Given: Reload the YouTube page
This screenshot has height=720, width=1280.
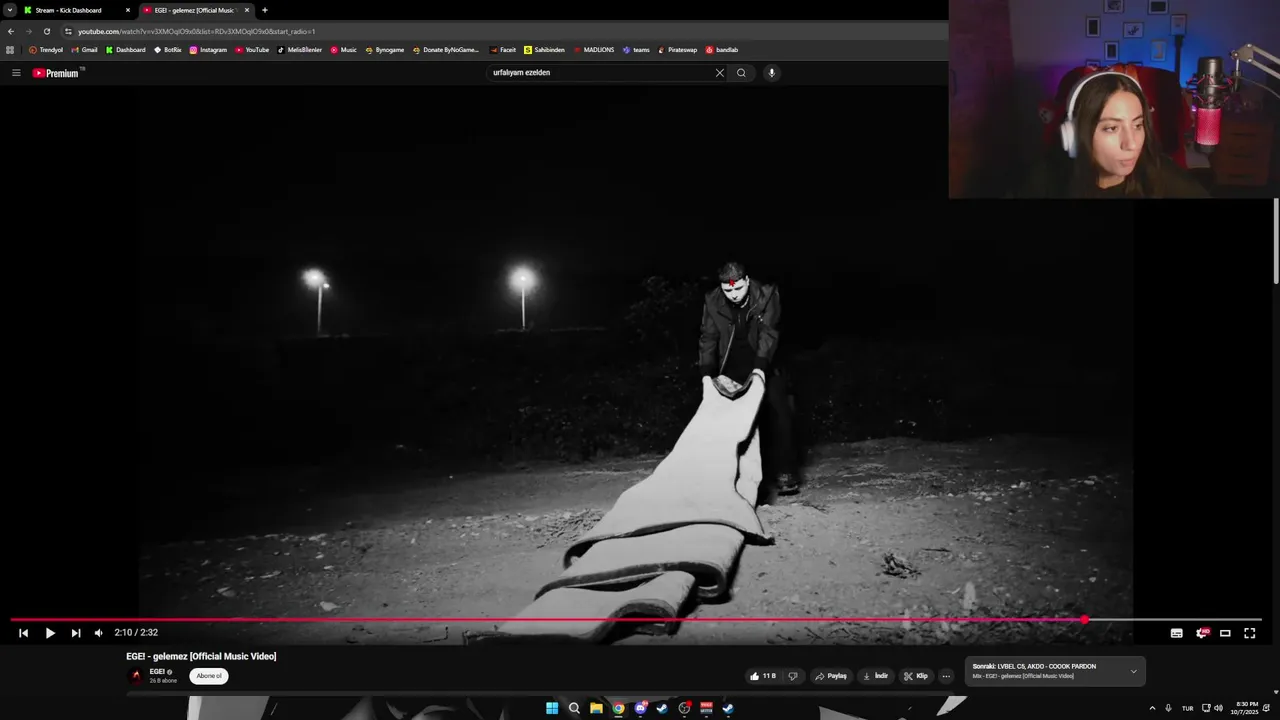Looking at the screenshot, I should tap(47, 31).
